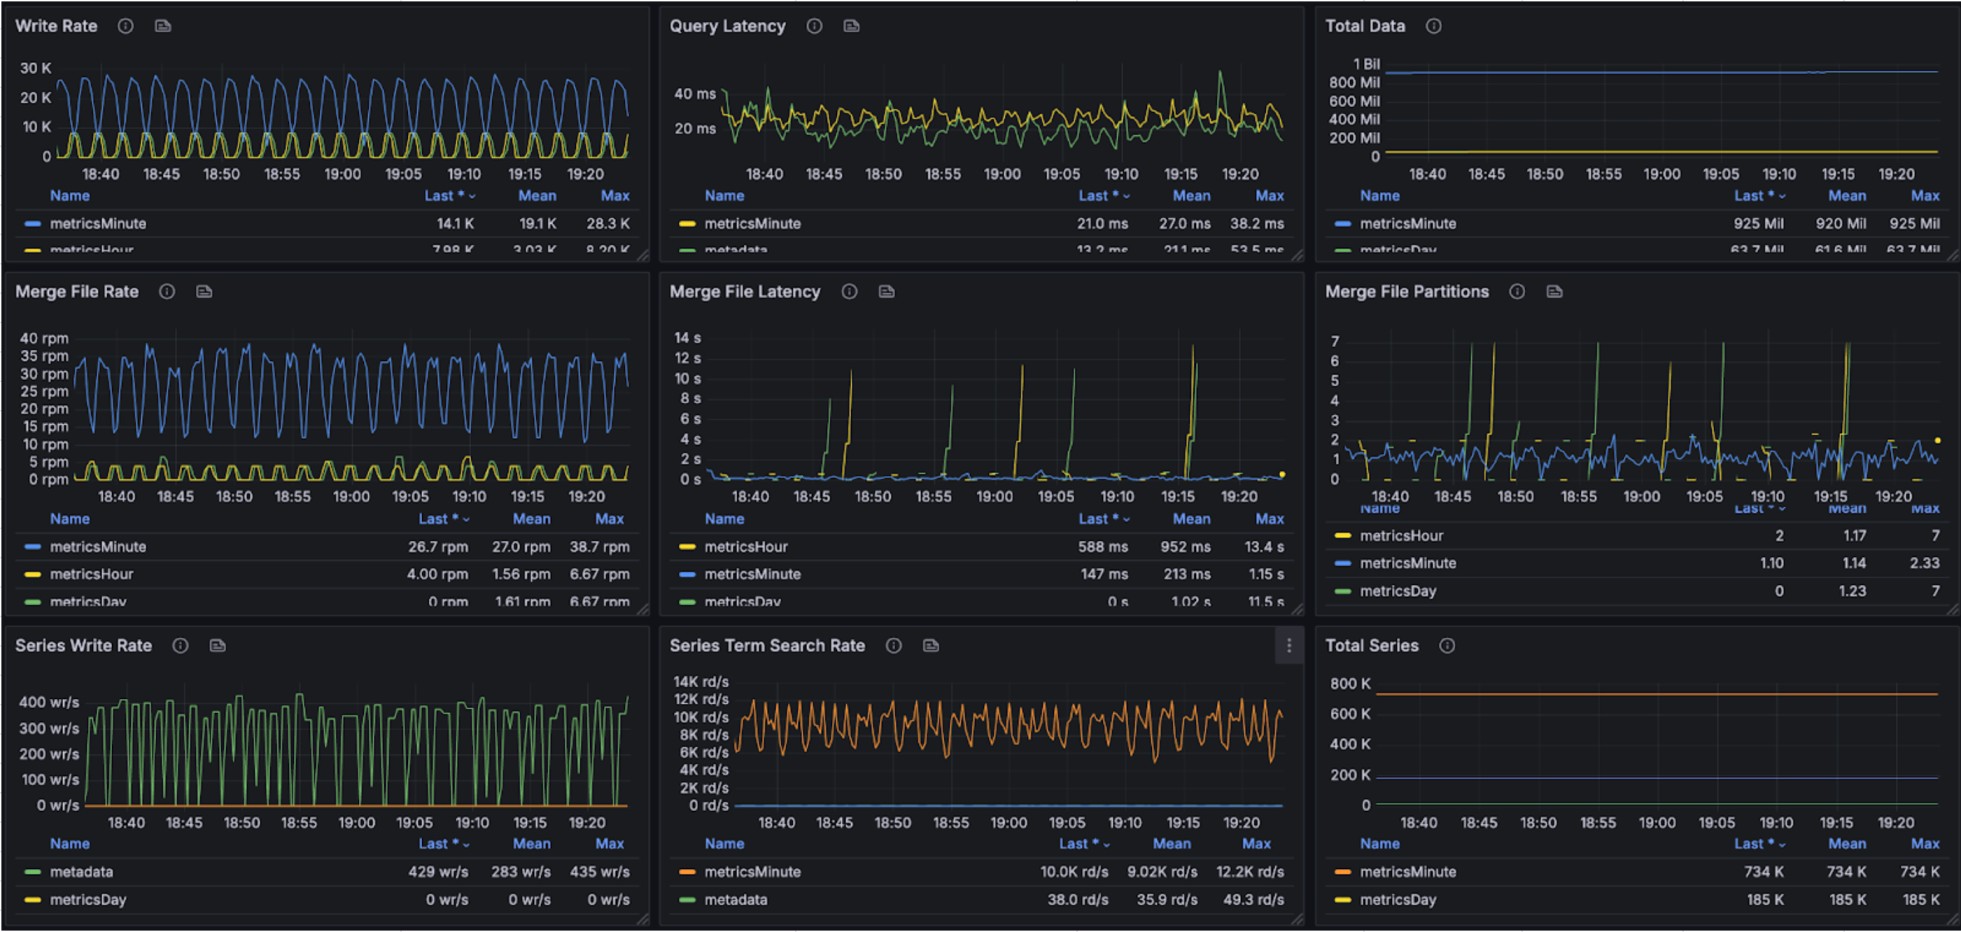Open the Merge File Partitions panel title menu
The image size is (1961, 932).
pos(1406,292)
